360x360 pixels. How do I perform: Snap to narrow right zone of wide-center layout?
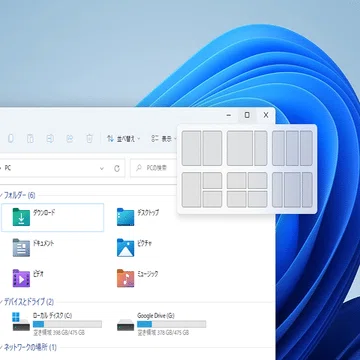[x=307, y=190]
